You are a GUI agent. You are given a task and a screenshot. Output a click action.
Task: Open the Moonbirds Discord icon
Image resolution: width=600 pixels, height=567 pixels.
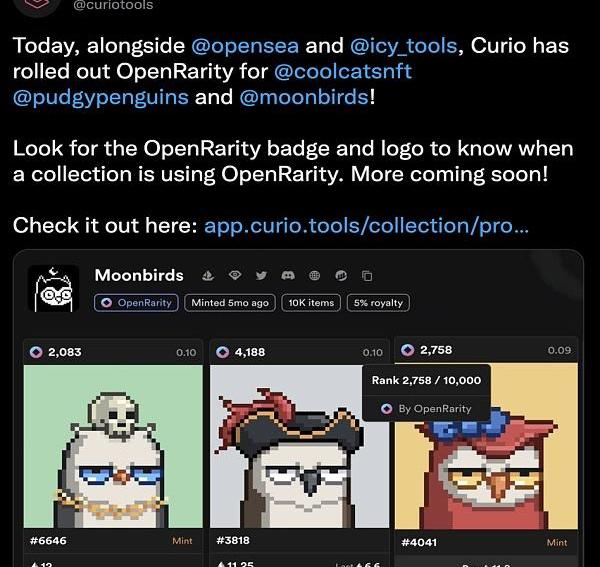click(x=288, y=275)
